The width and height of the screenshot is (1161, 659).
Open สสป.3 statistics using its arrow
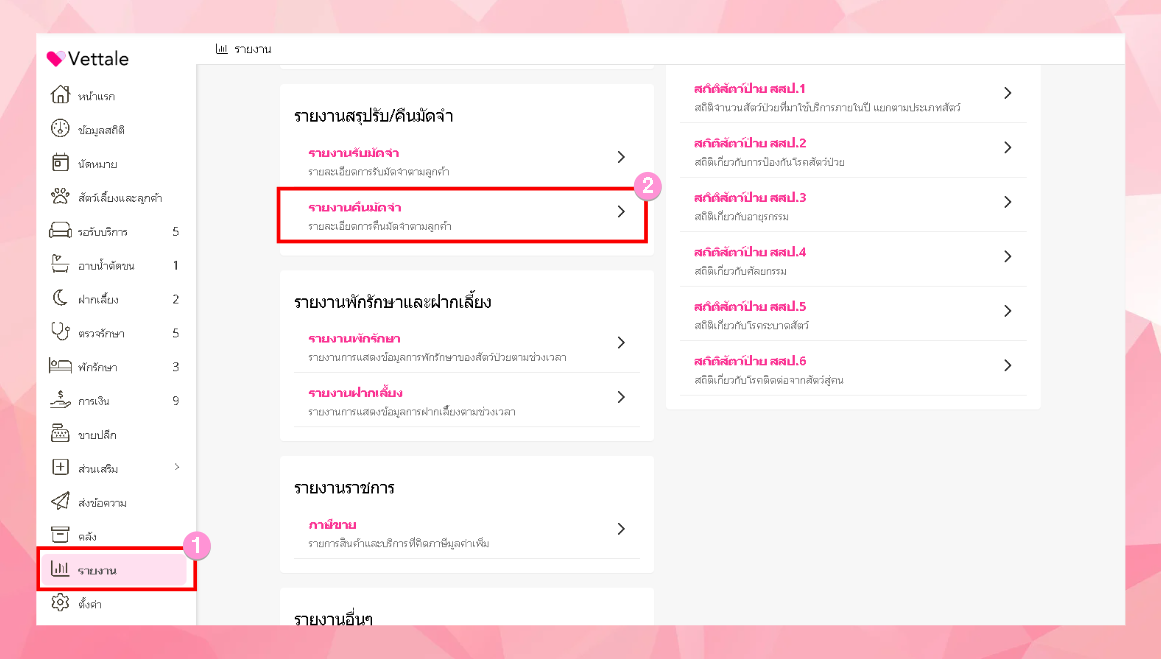point(1008,202)
